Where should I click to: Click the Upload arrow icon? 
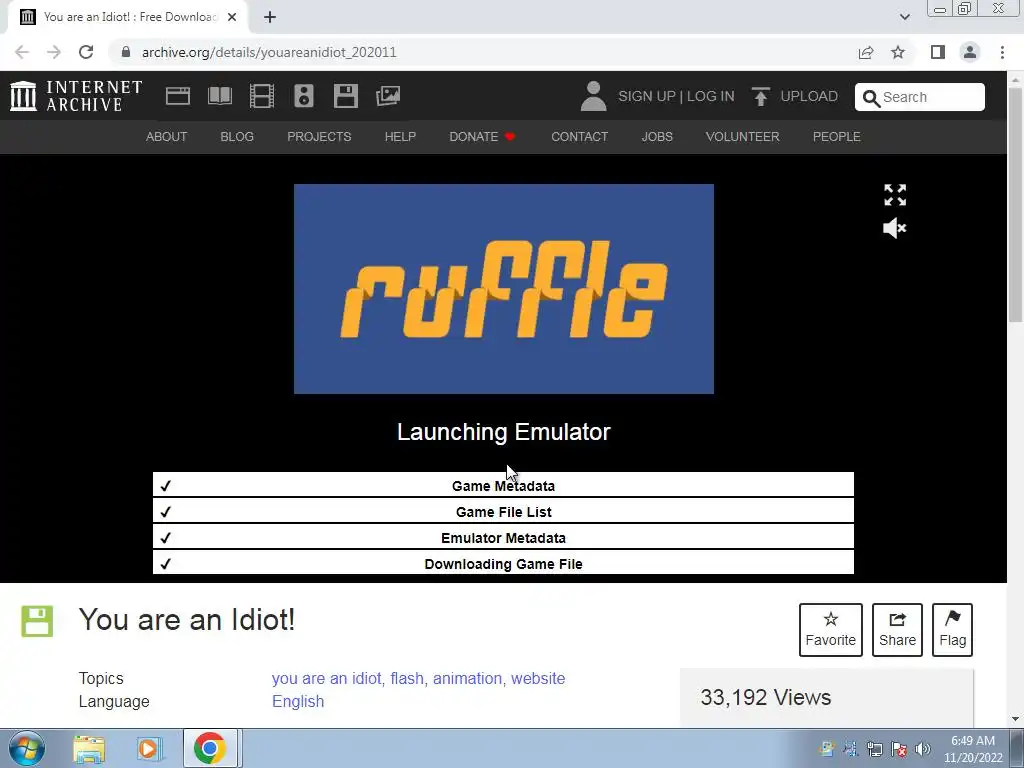point(760,97)
